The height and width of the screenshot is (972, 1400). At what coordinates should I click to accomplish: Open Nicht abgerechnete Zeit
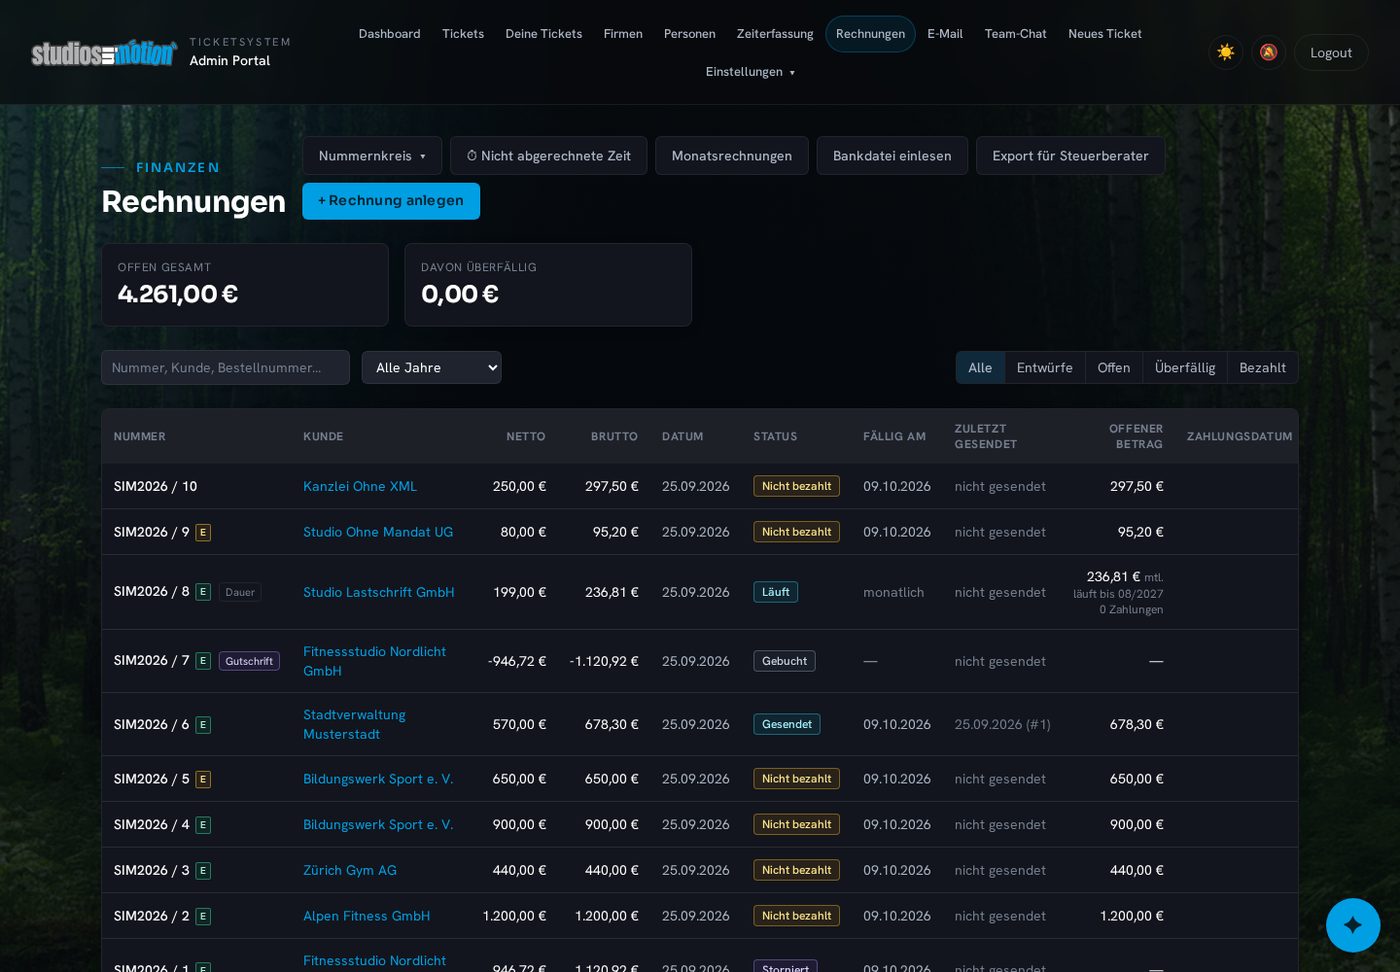(549, 156)
